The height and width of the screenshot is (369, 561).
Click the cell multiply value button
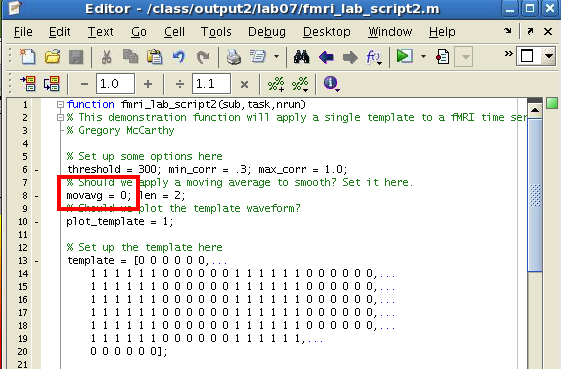[x=244, y=84]
